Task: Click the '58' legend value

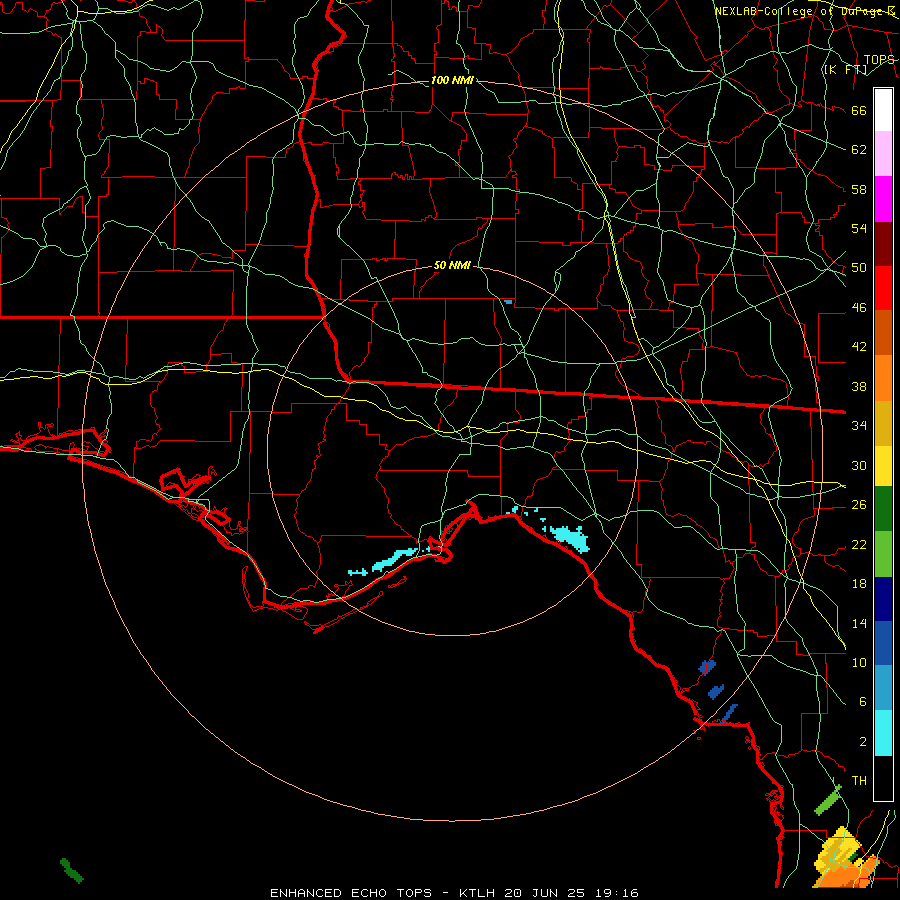Action: 859,189
